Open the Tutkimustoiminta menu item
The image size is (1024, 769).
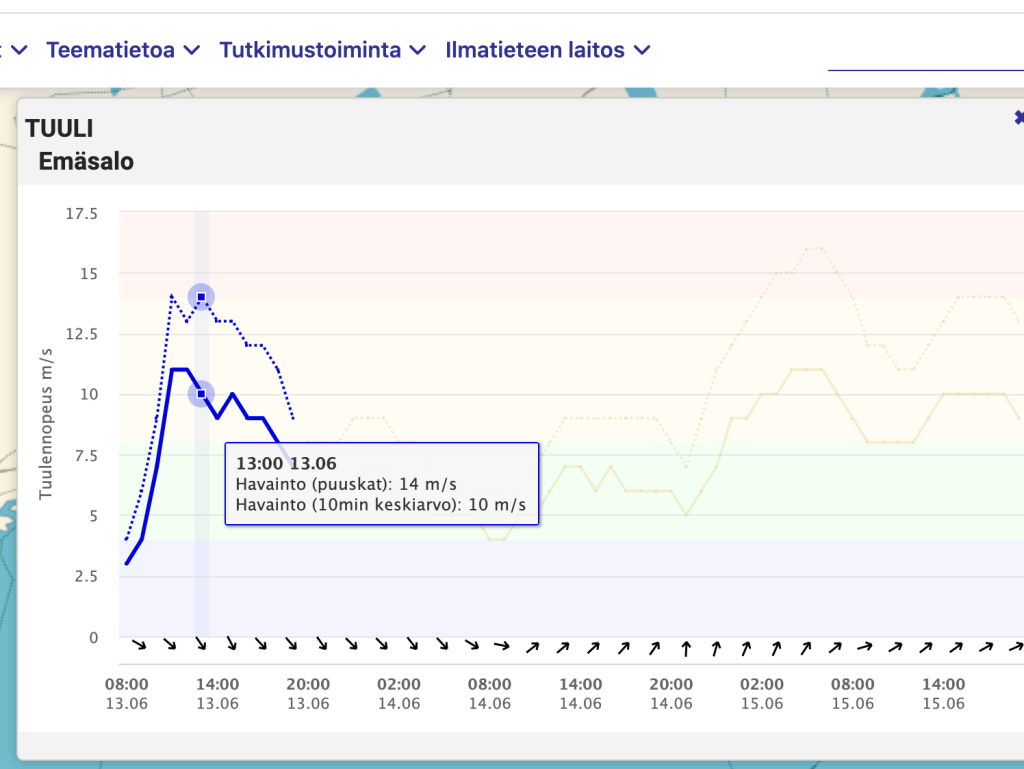[310, 50]
